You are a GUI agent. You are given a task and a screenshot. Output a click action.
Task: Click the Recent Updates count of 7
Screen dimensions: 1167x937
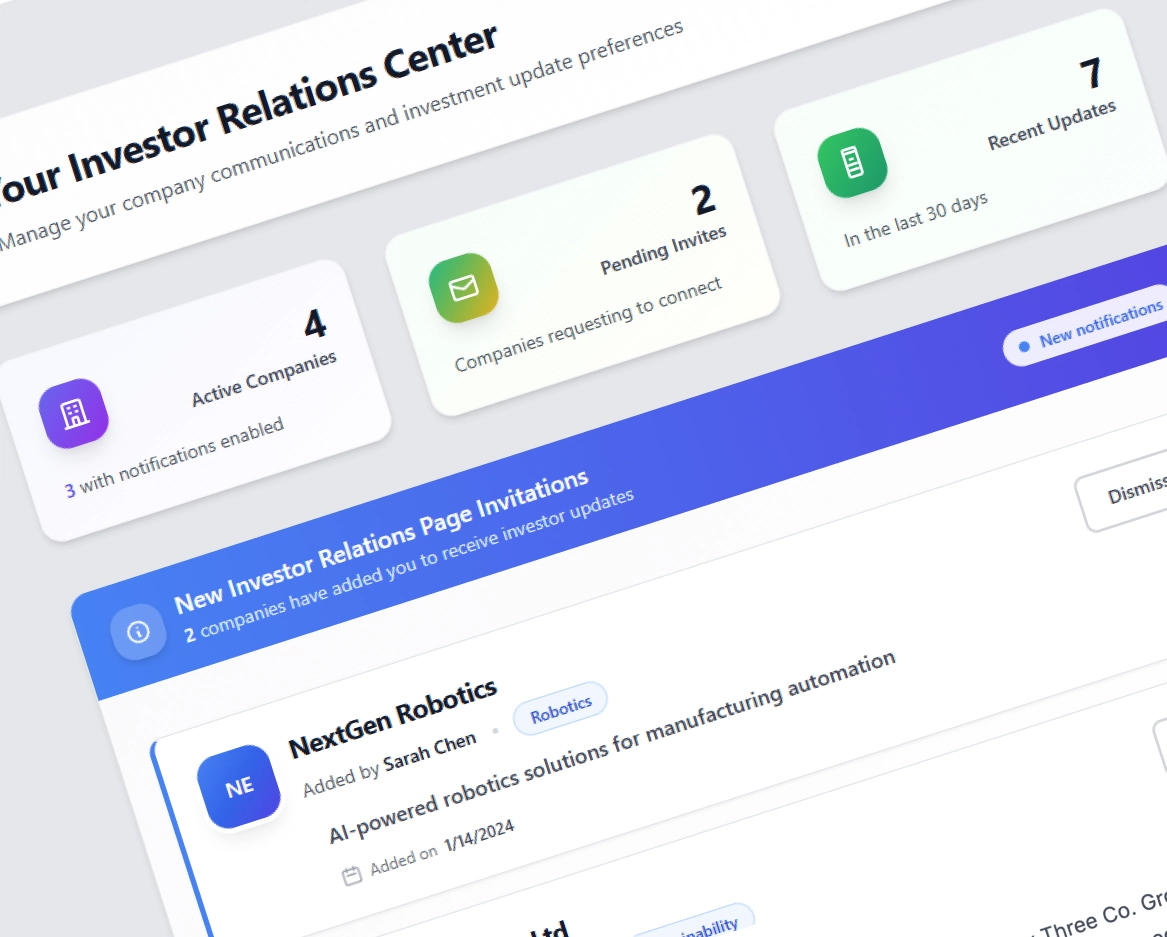click(1090, 74)
